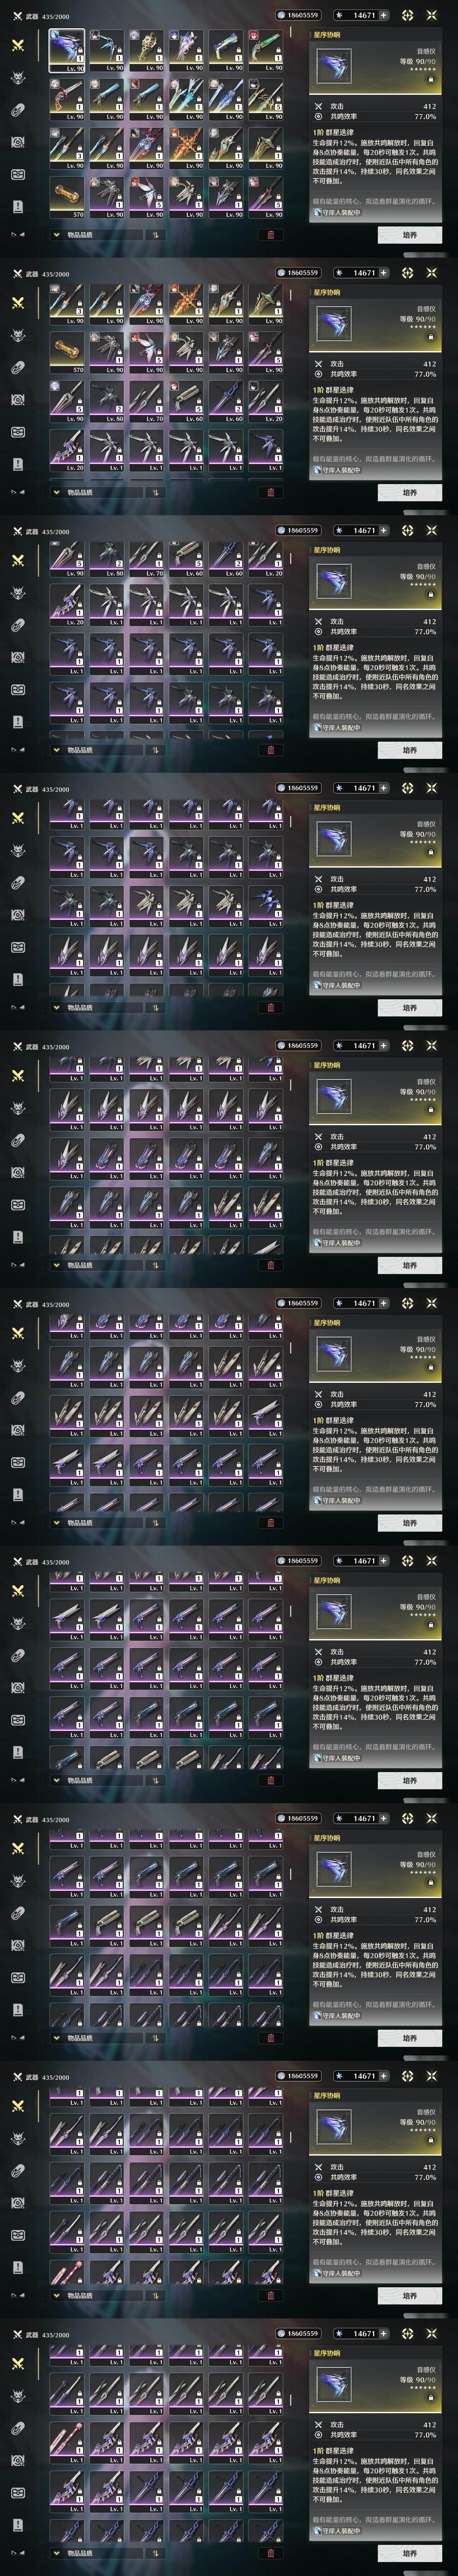This screenshot has height=2576, width=458.
Task: Open the exclamation-mark quest items tab, topmost sidebar
Action: [x=17, y=206]
